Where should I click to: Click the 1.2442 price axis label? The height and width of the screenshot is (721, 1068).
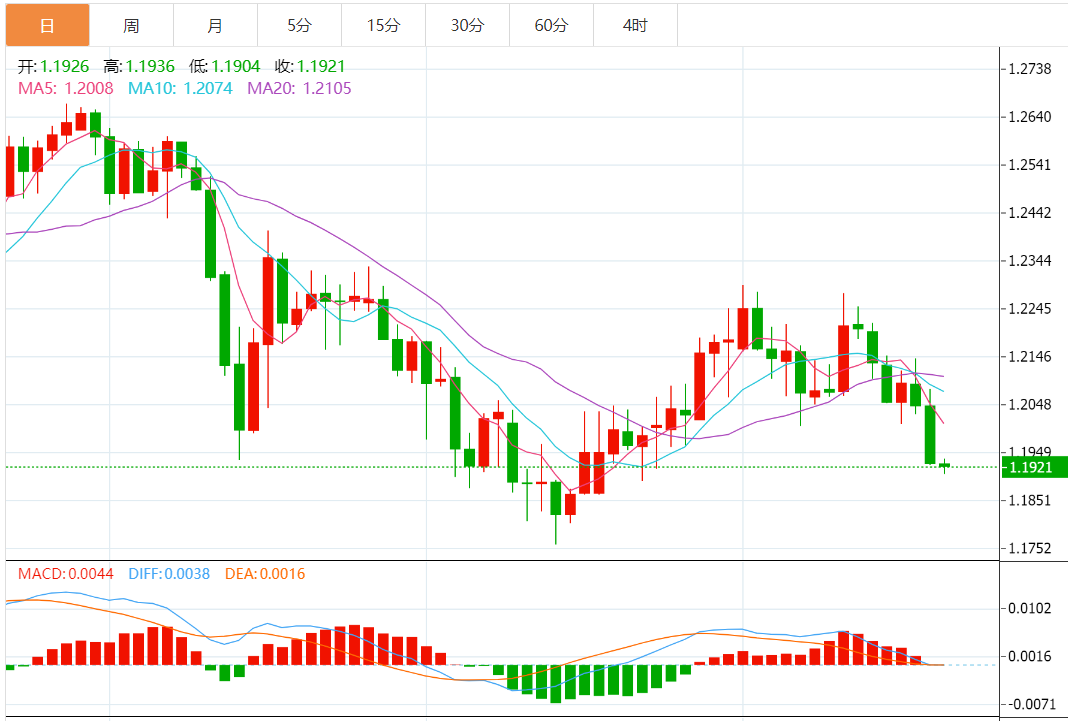1030,212
